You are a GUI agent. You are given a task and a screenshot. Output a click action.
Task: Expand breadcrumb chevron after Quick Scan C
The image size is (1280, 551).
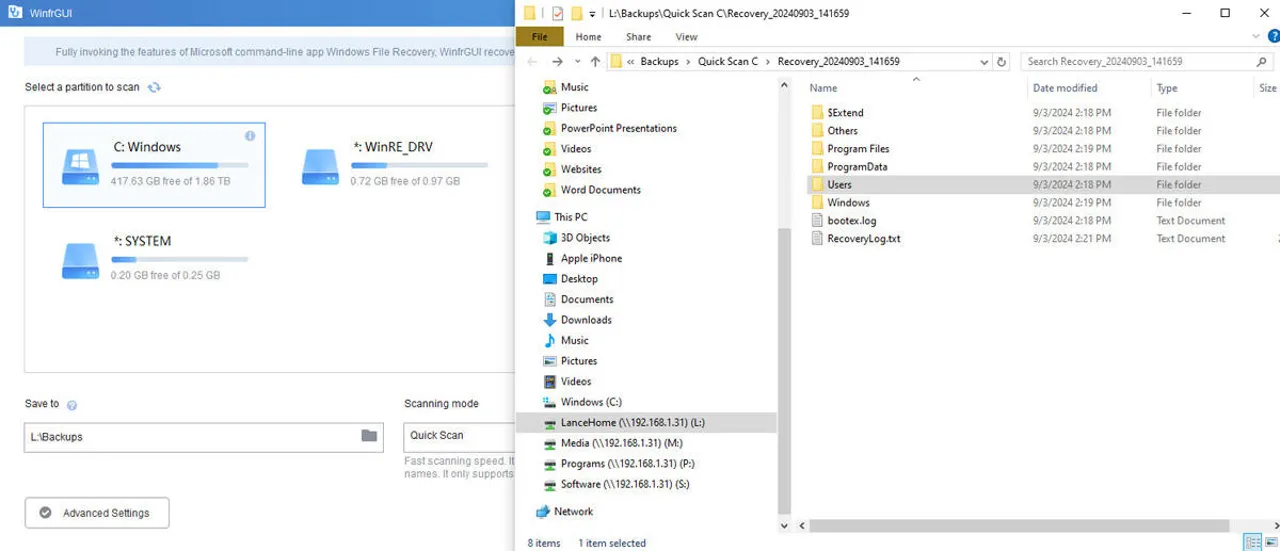[767, 62]
